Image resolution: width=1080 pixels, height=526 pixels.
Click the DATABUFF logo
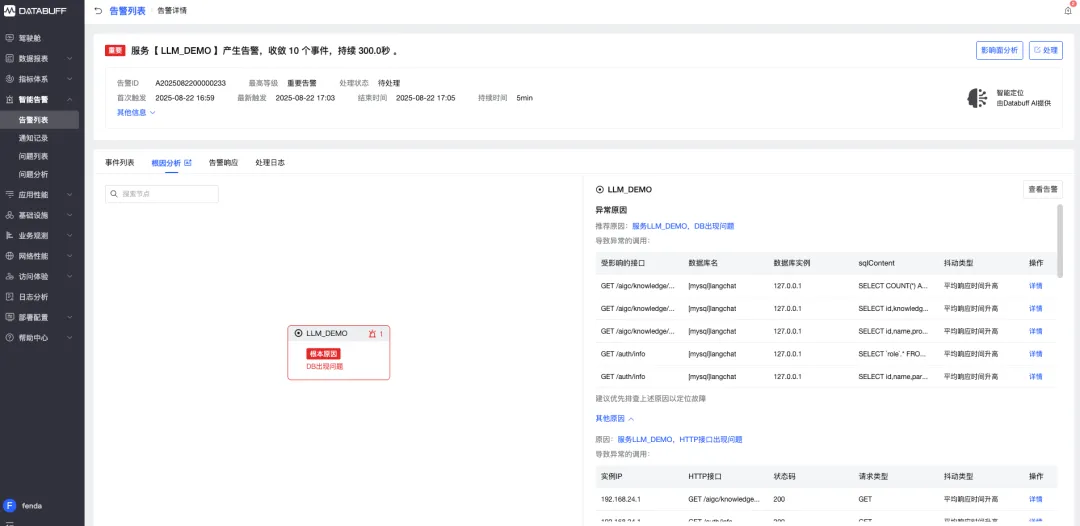(x=34, y=11)
